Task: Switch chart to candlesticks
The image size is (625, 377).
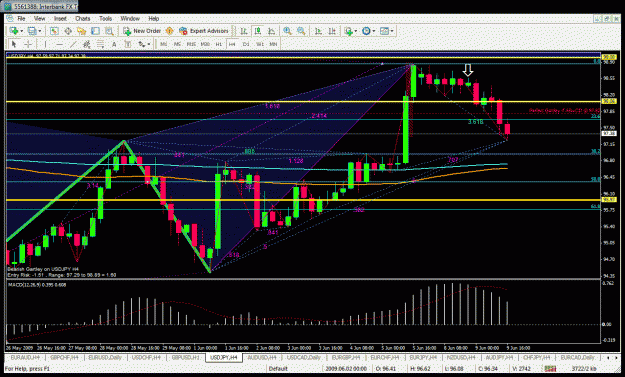Action: click(257, 31)
